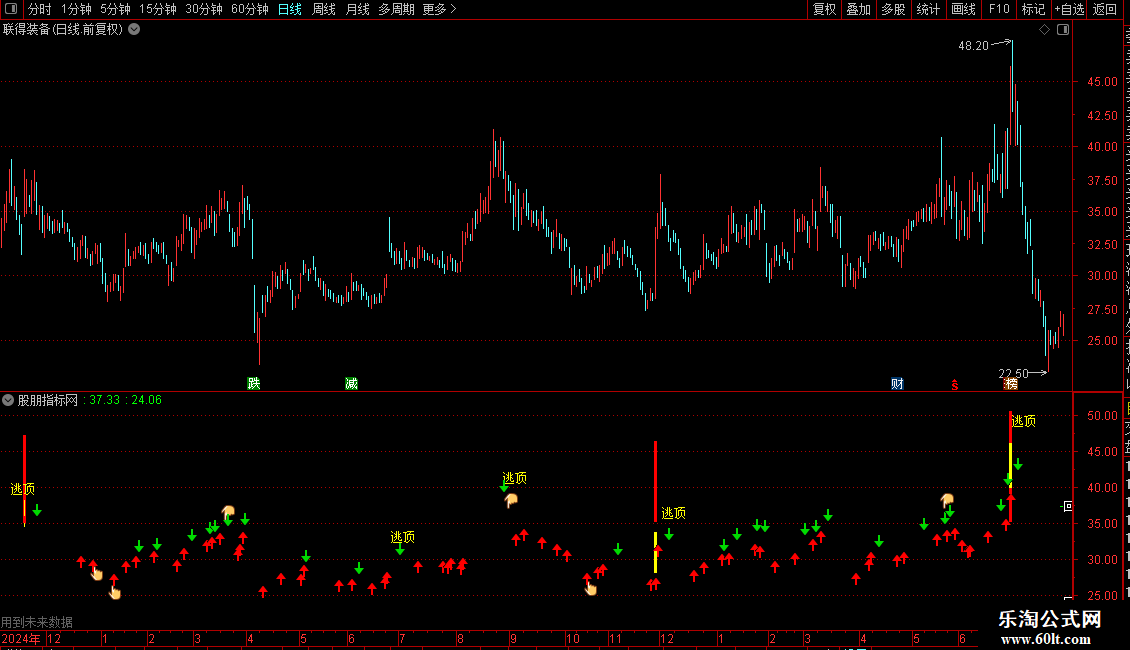
Task: Click the 逃顶 label beside the rightmost red bar
Action: [1024, 421]
